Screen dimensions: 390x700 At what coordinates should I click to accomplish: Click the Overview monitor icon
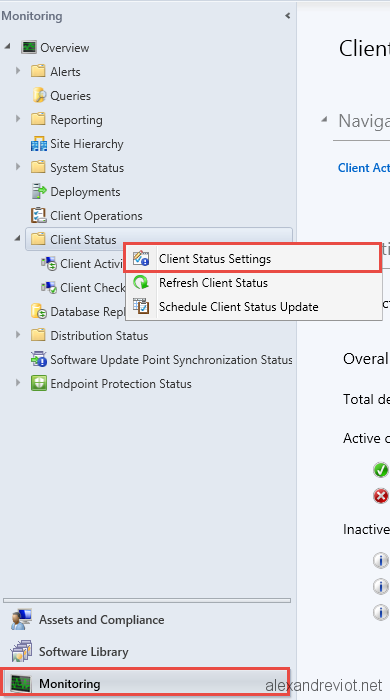click(x=29, y=47)
